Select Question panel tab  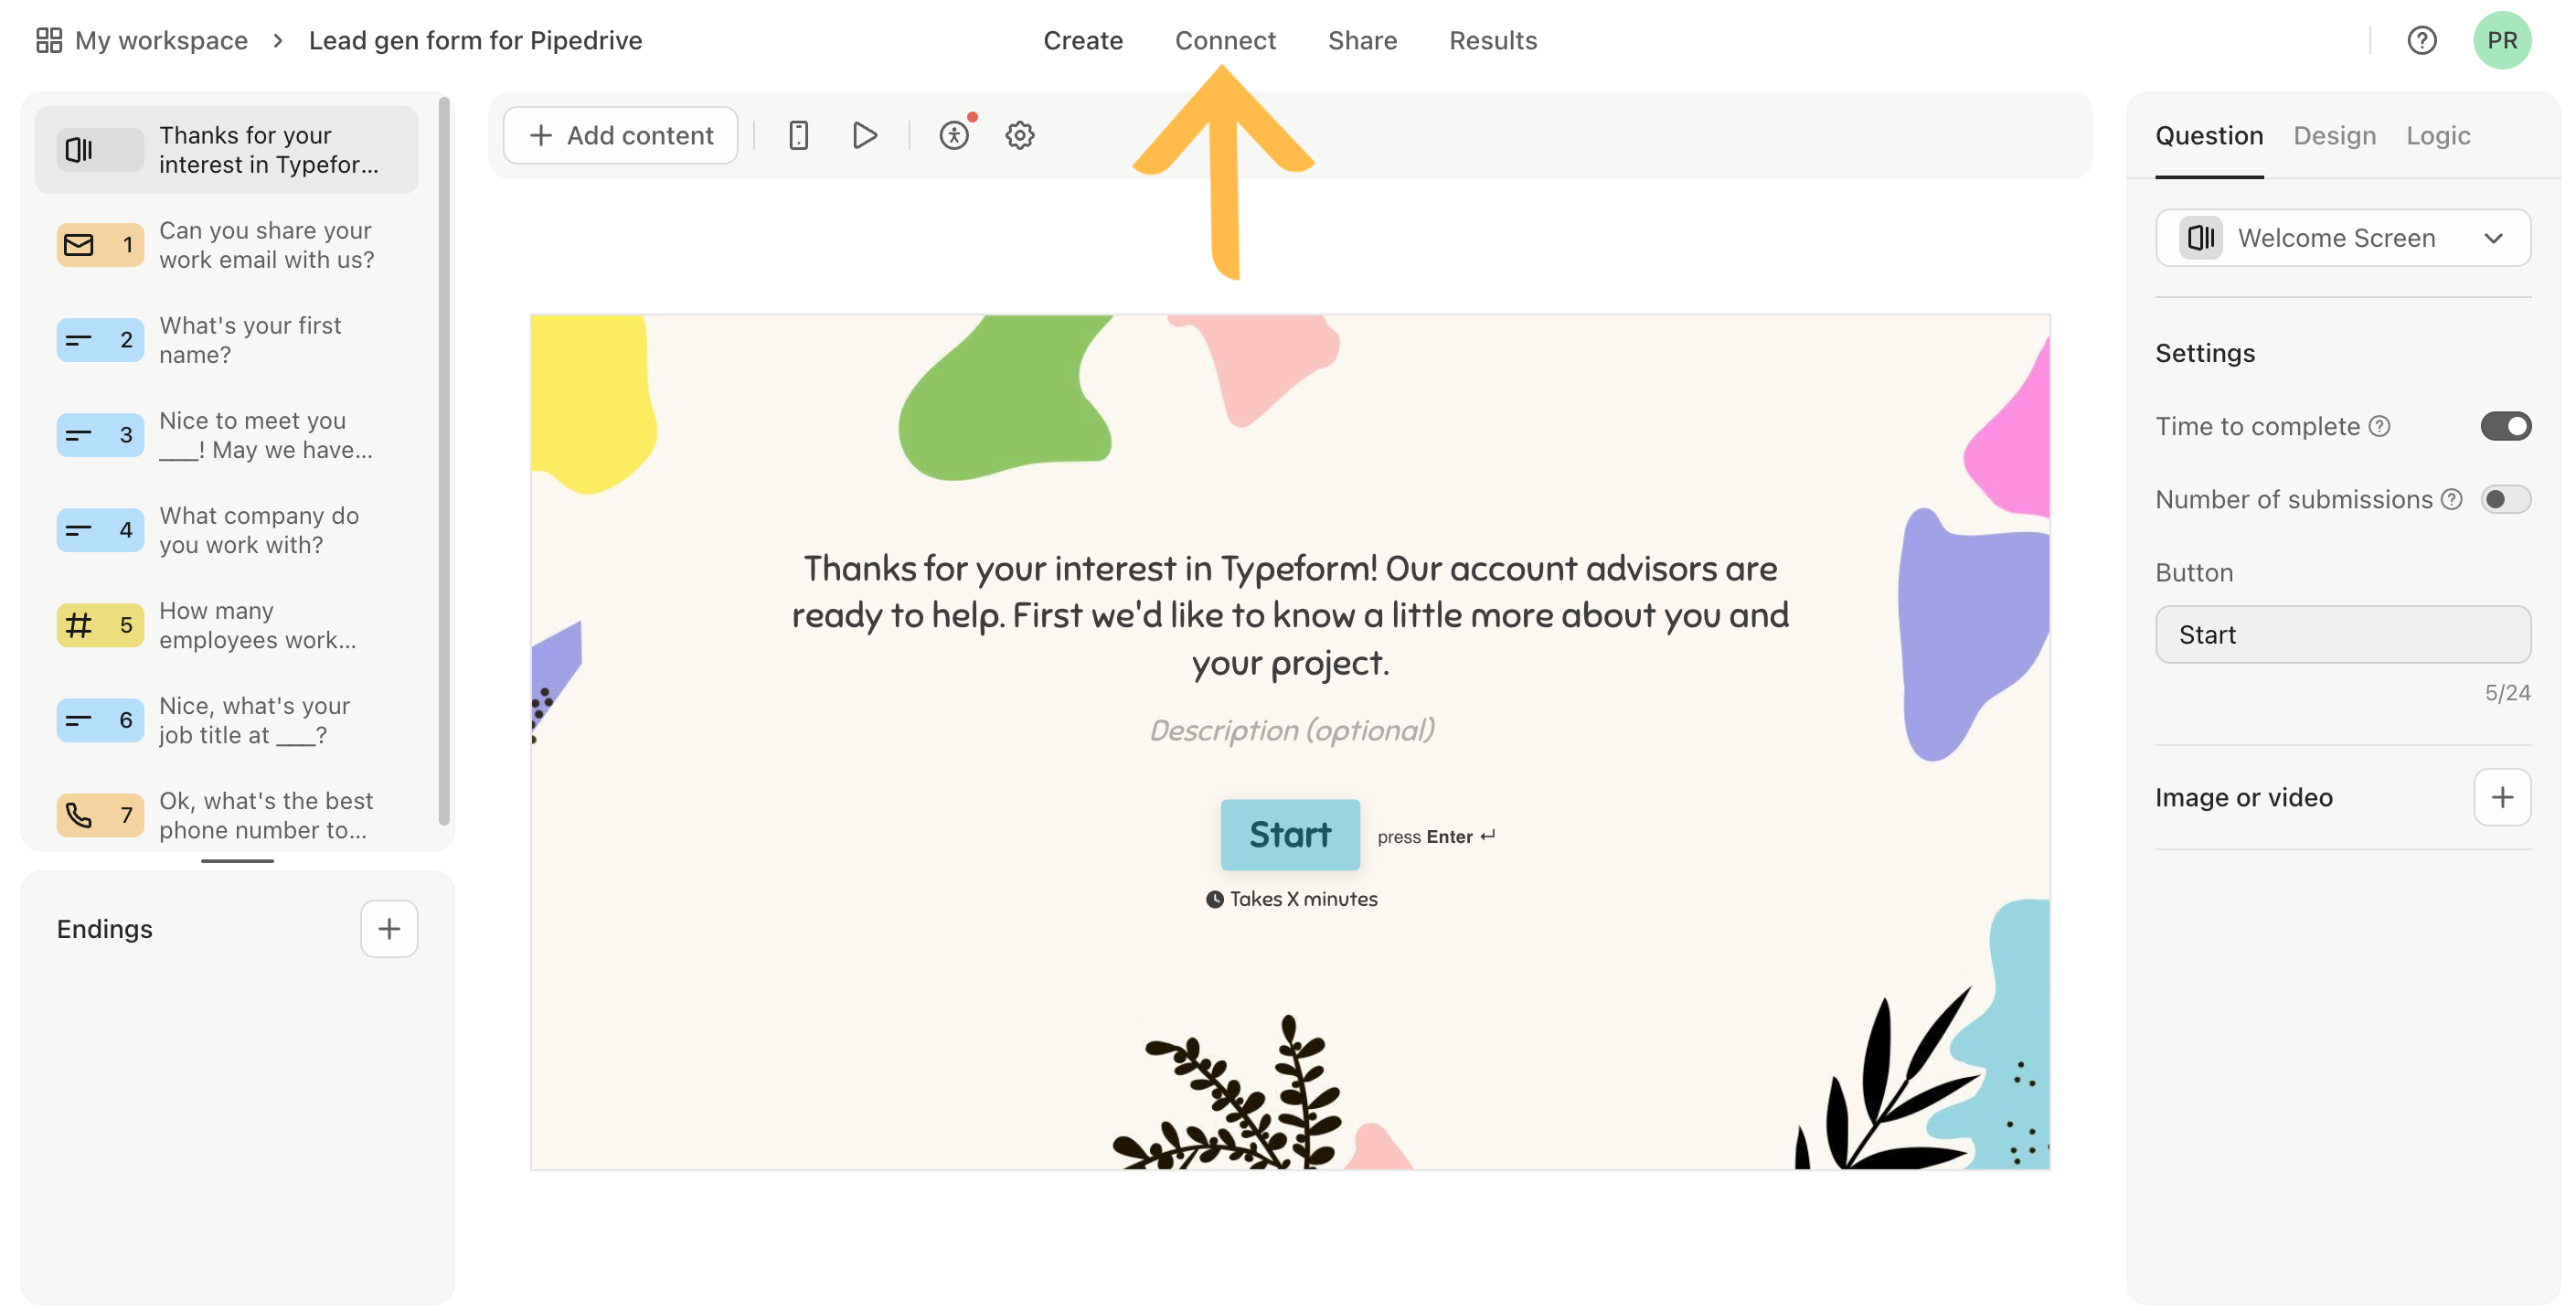(2209, 135)
